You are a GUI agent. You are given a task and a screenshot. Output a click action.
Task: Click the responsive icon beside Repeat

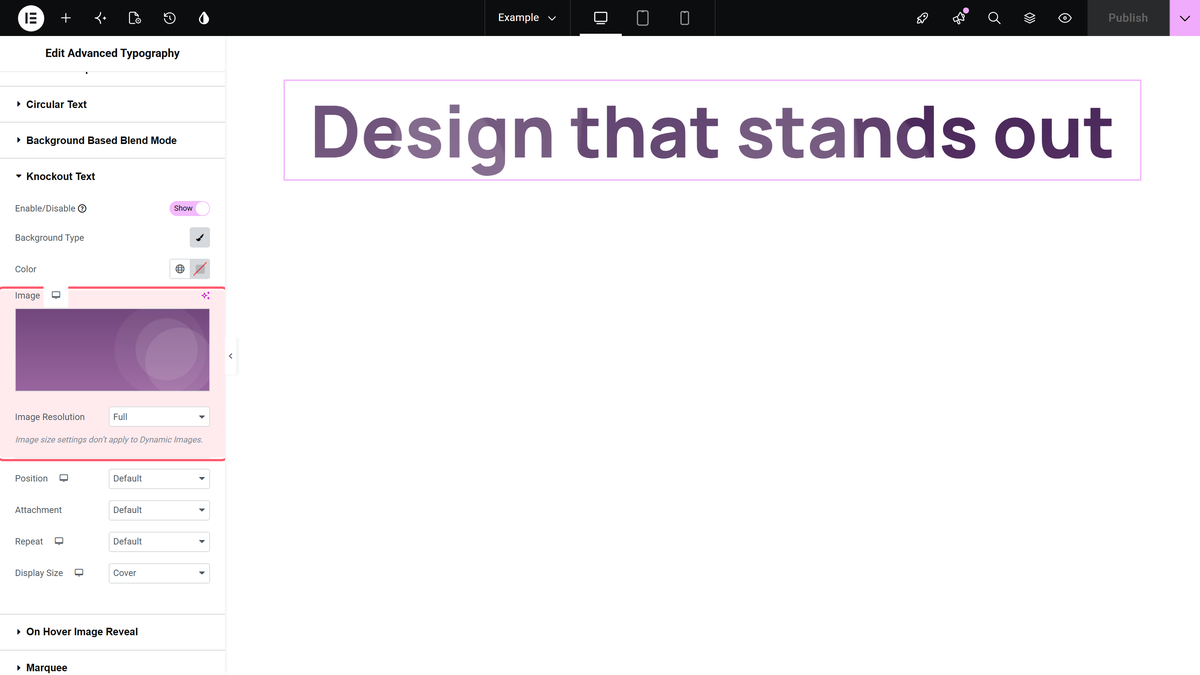tap(59, 541)
